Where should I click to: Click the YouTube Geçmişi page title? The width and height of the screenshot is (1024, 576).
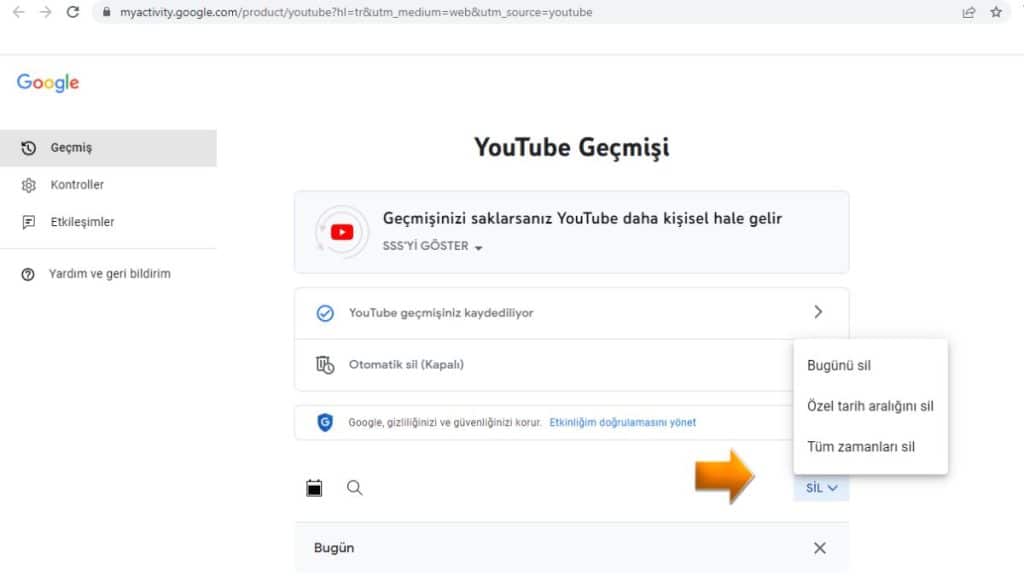tap(571, 148)
